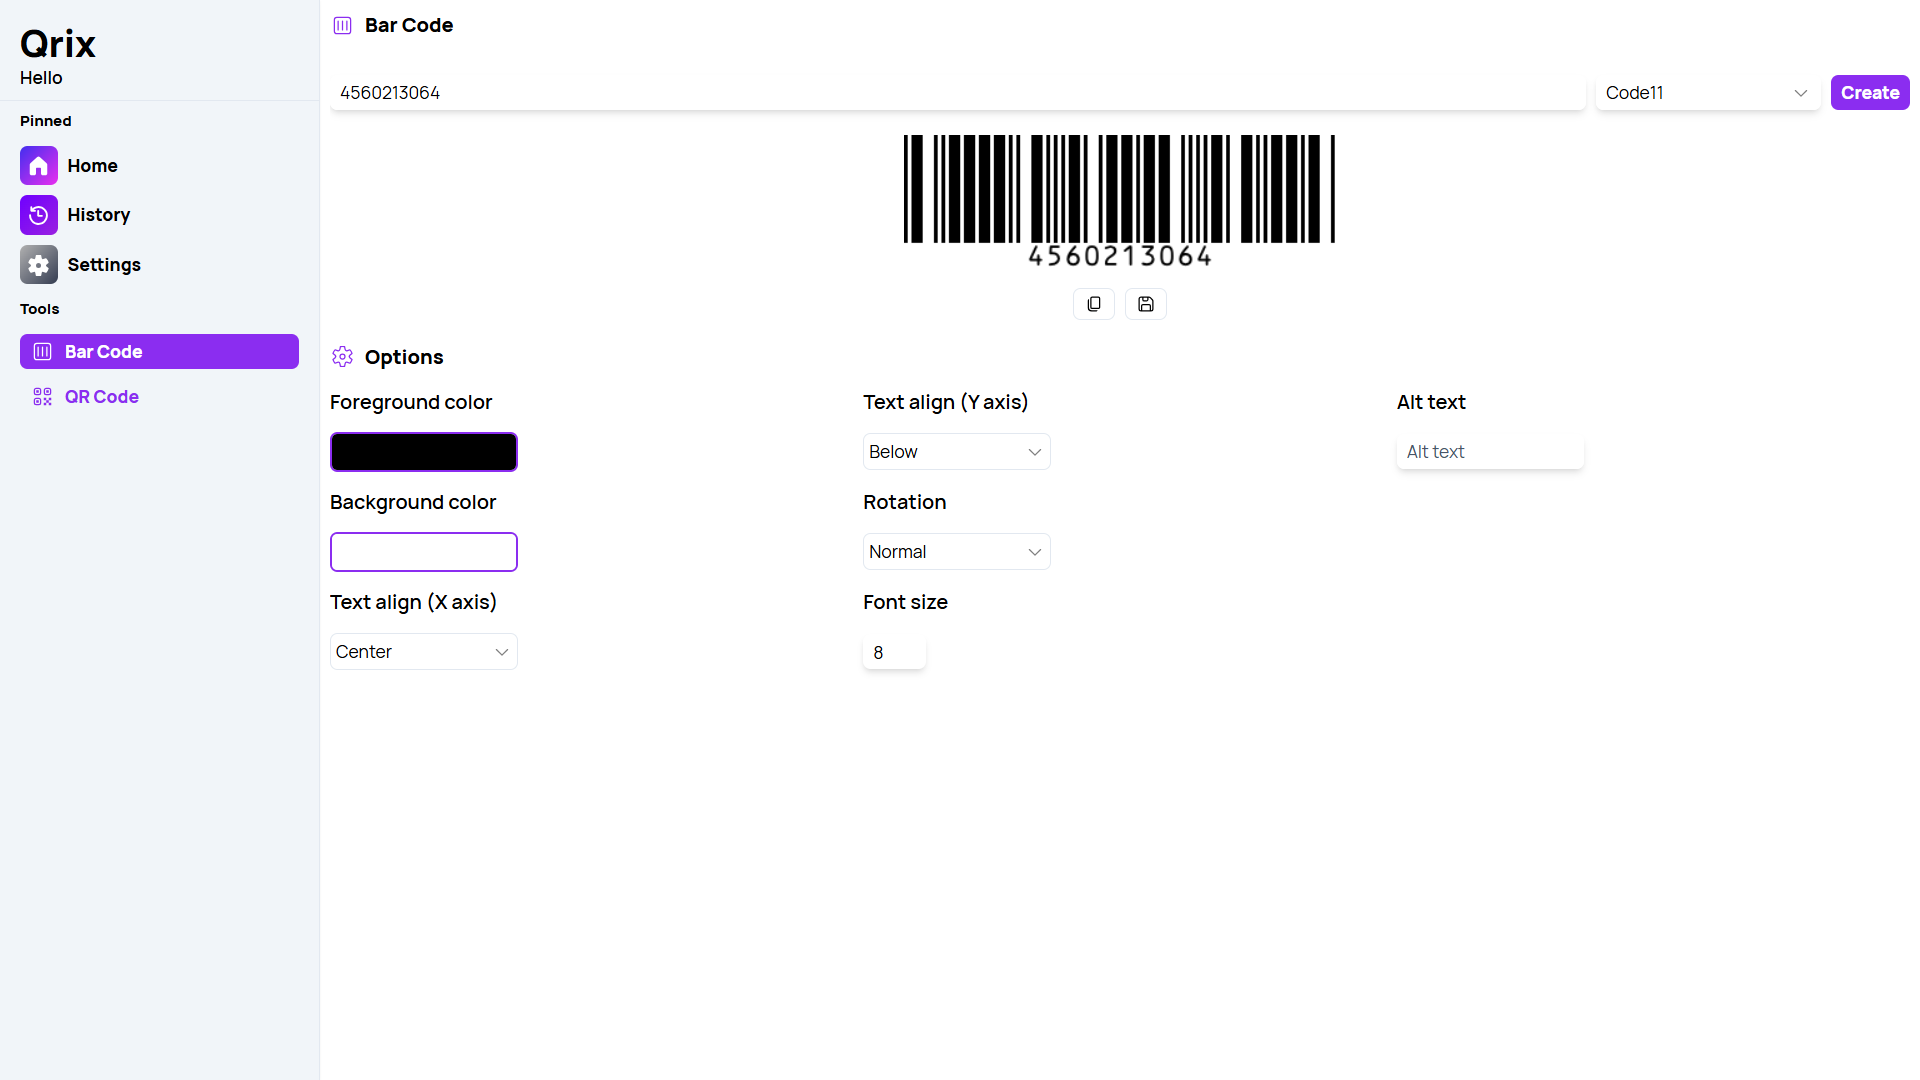Screen dimensions: 1920x1080
Task: Click the Create button
Action: coord(1869,92)
